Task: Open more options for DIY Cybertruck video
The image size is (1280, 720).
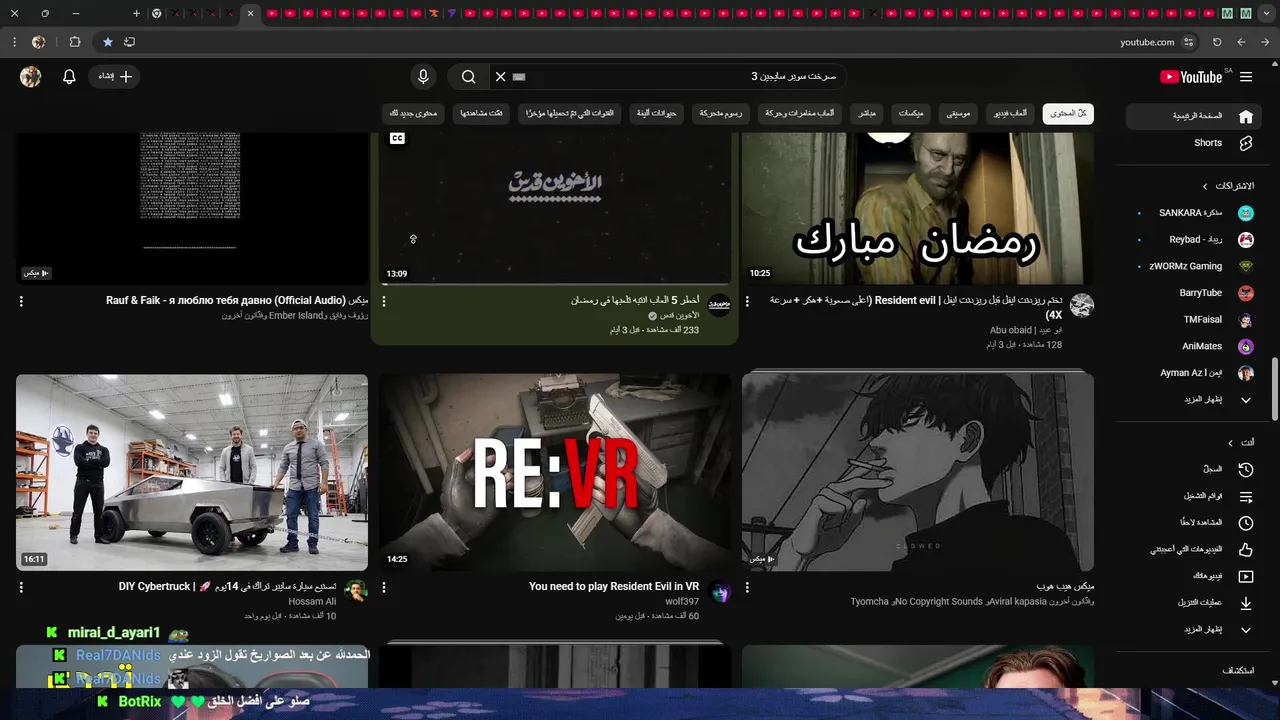Action: point(21,588)
